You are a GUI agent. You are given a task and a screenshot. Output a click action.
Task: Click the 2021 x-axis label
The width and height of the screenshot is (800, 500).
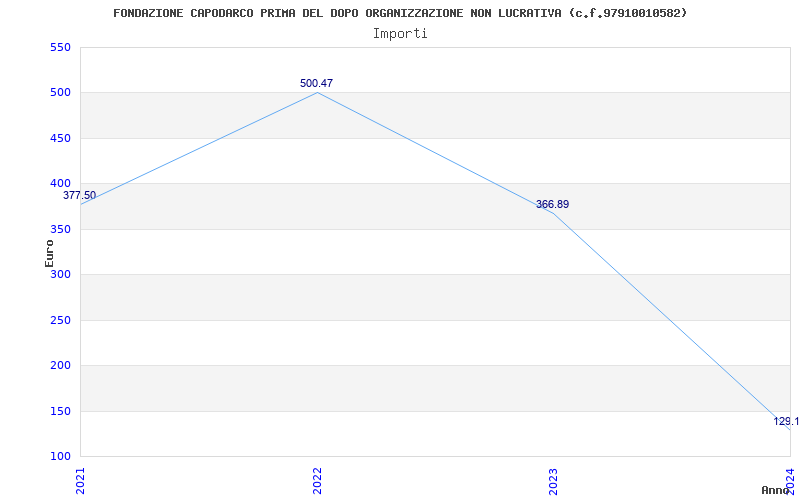pyautogui.click(x=80, y=481)
